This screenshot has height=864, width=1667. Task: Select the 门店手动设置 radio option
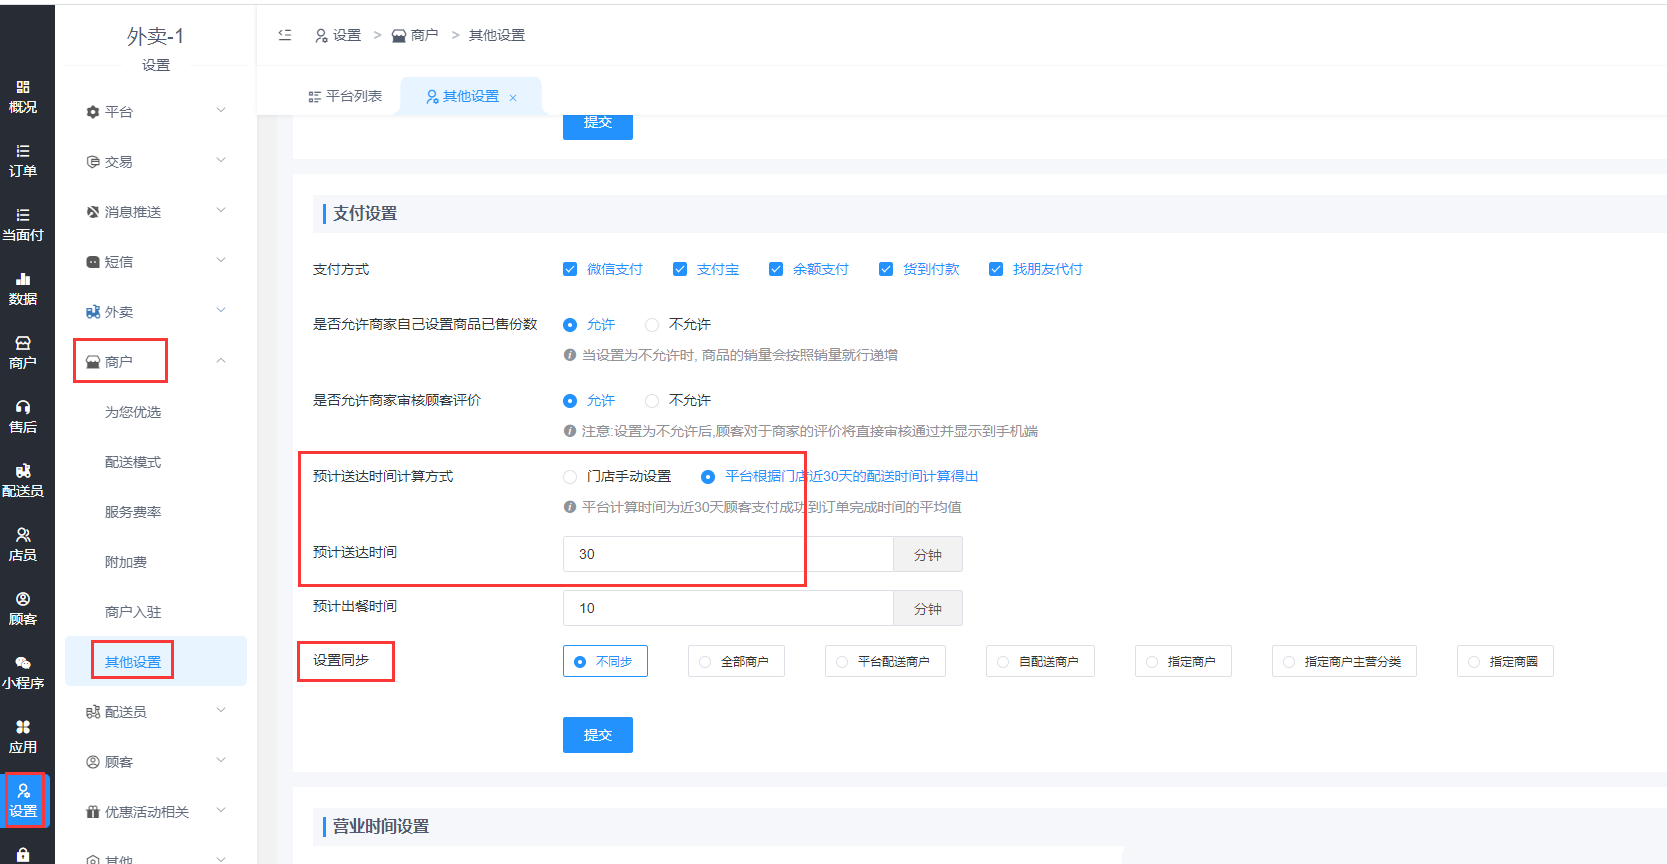tap(570, 477)
